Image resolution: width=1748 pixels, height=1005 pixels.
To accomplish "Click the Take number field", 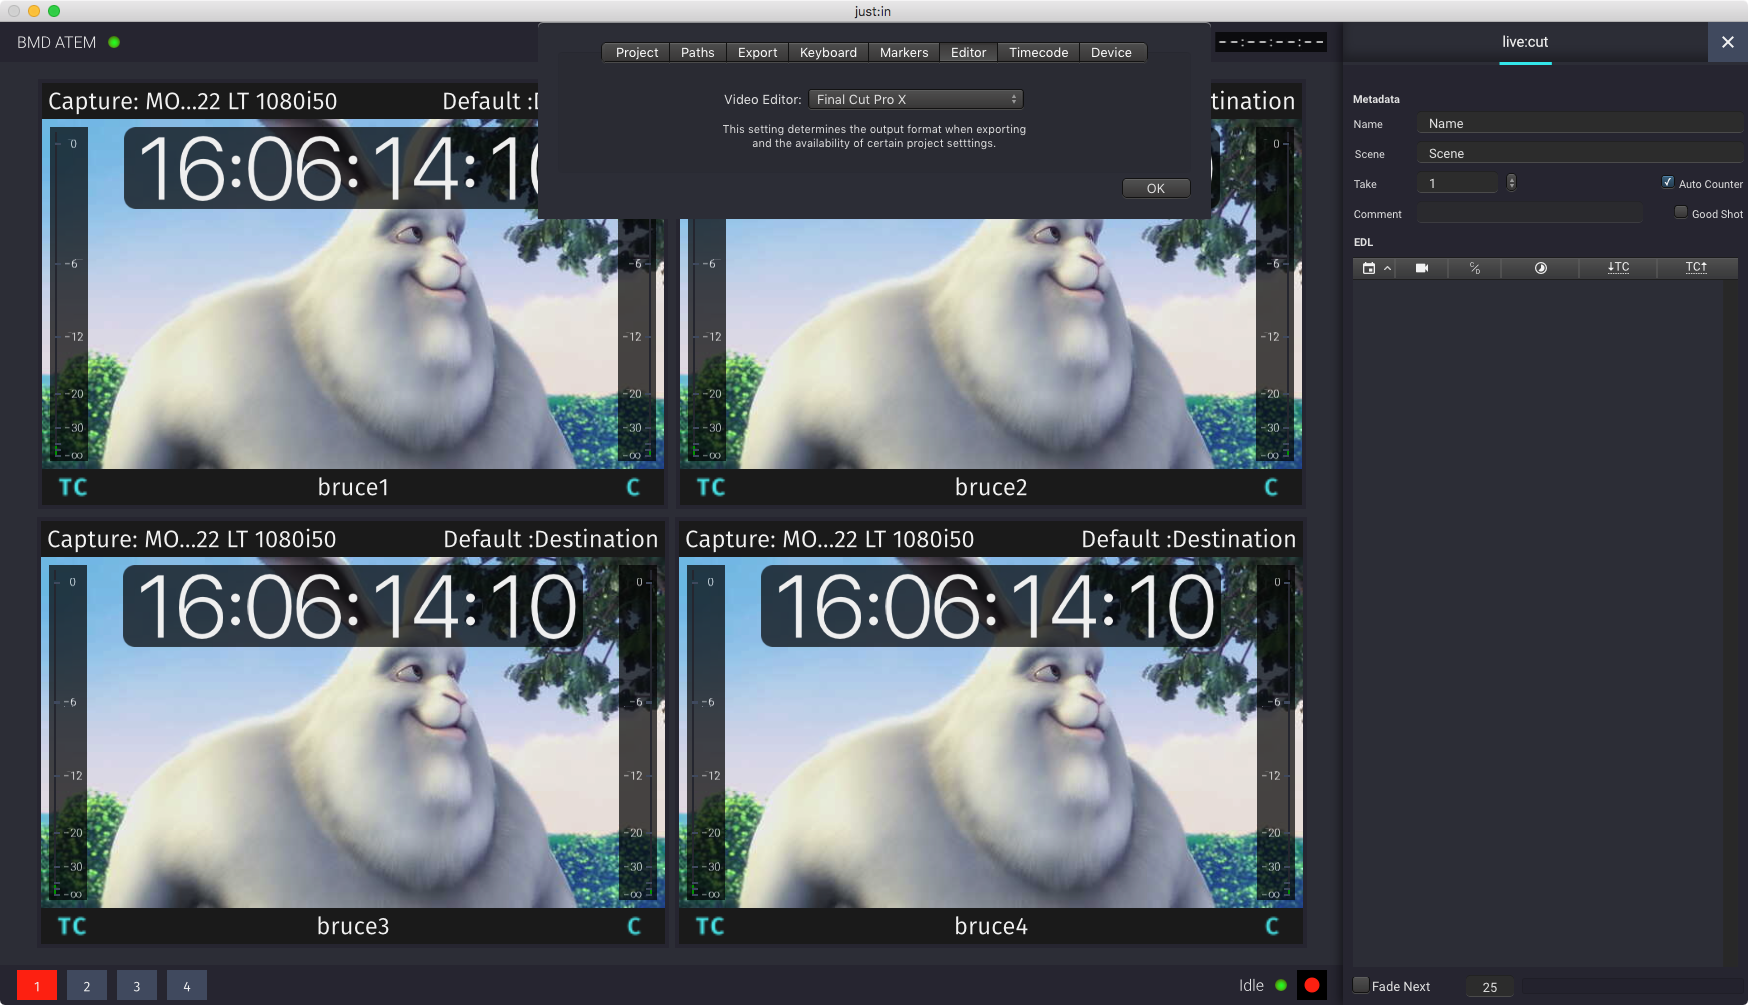I will [x=1458, y=183].
